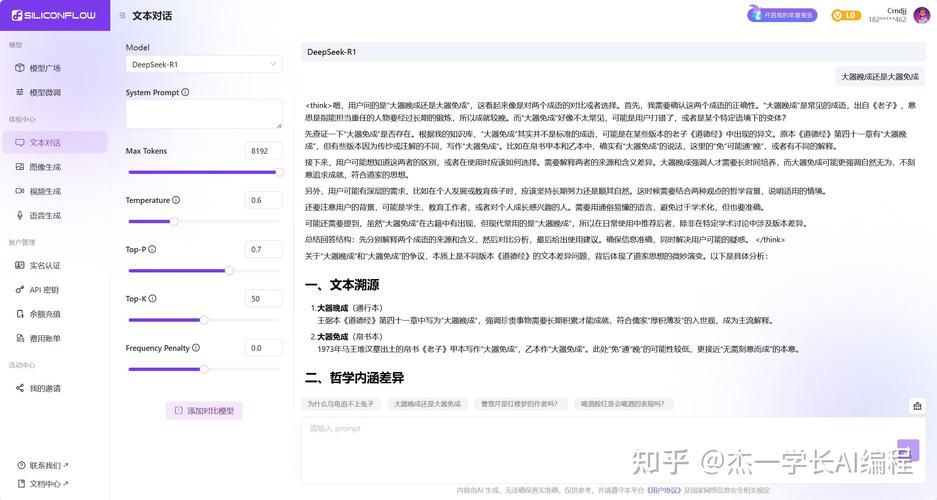
Task: Click the 文本对话 chat bubble icon
Action: [x=20, y=143]
